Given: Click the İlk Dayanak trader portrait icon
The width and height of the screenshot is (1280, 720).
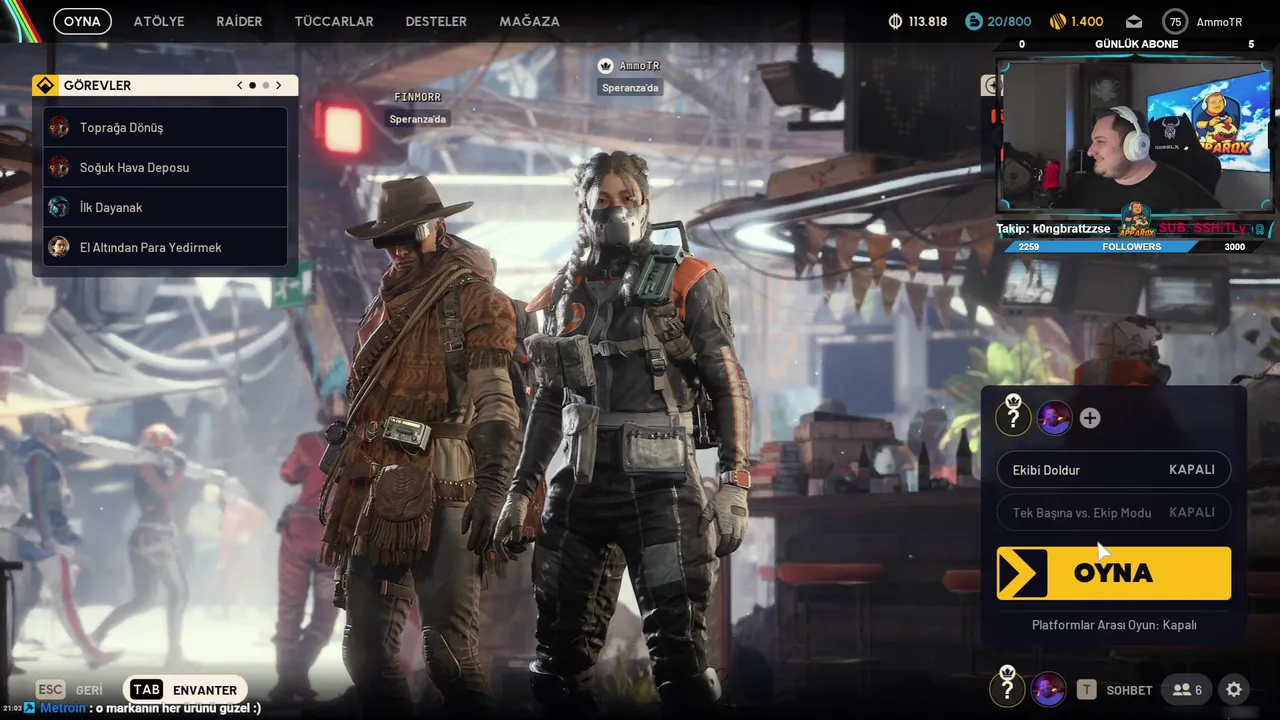Looking at the screenshot, I should 59,207.
